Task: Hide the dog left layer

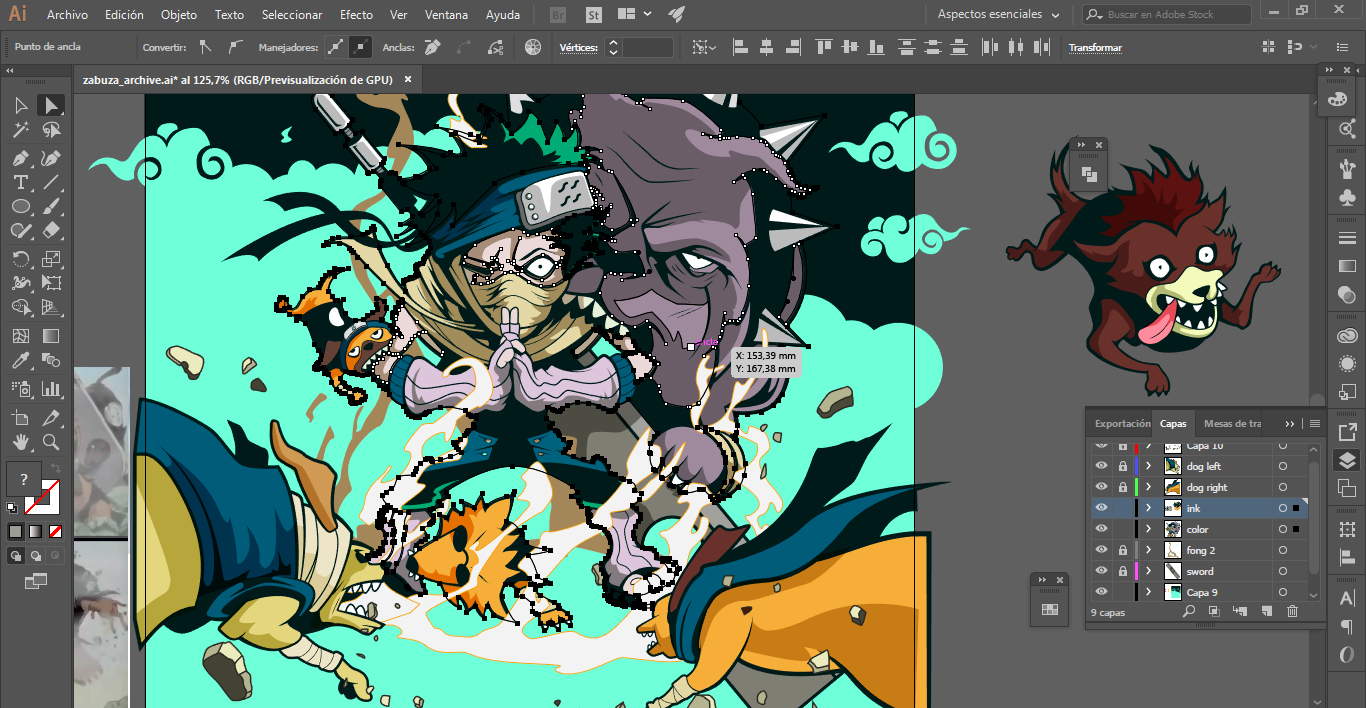Action: tap(1101, 466)
